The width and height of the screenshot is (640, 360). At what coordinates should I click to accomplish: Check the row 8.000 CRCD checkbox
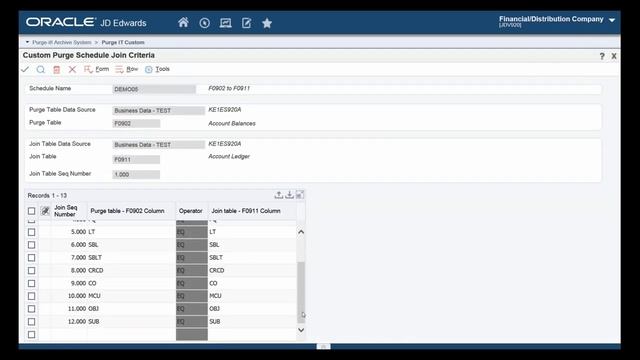point(31,271)
